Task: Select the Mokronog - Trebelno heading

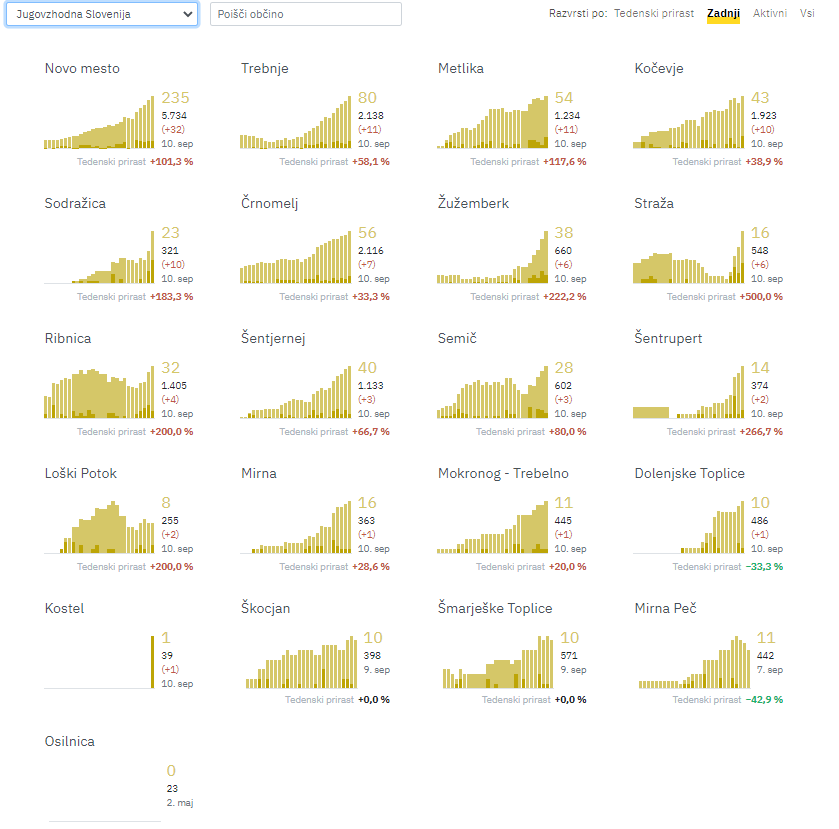Action: (503, 473)
